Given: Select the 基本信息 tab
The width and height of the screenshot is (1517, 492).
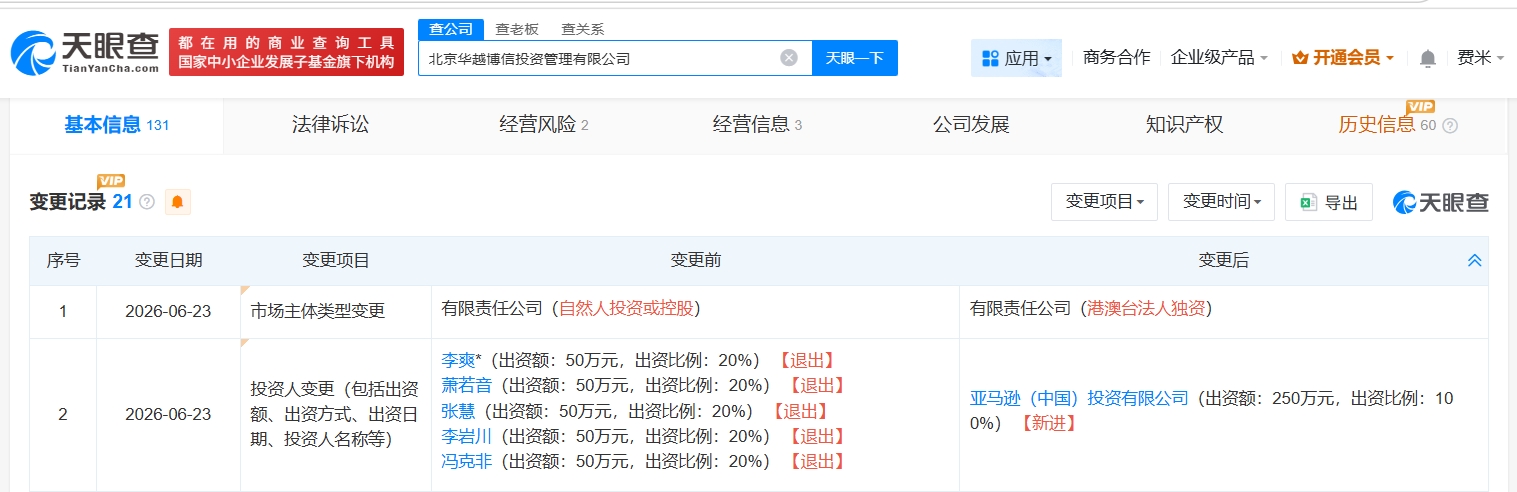Looking at the screenshot, I should (117, 125).
